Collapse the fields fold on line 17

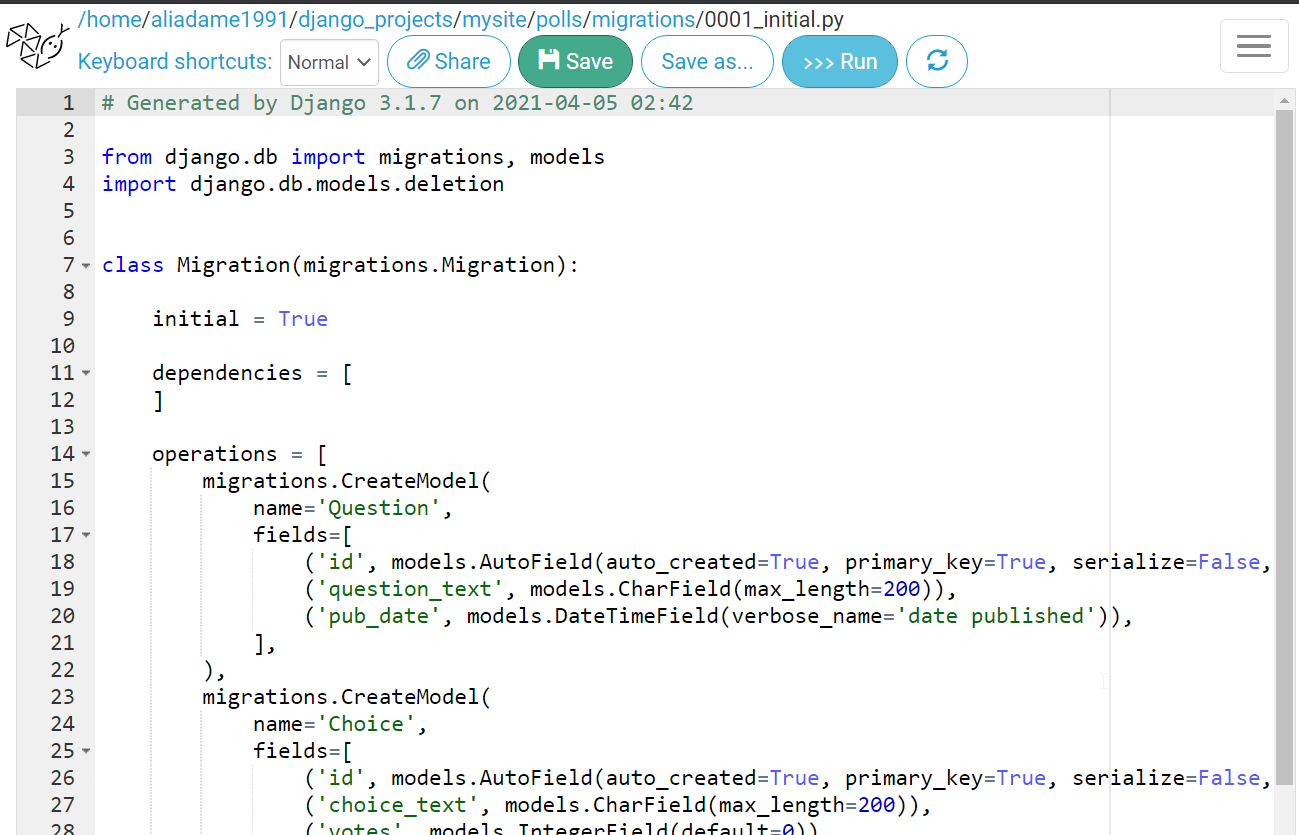coord(86,536)
